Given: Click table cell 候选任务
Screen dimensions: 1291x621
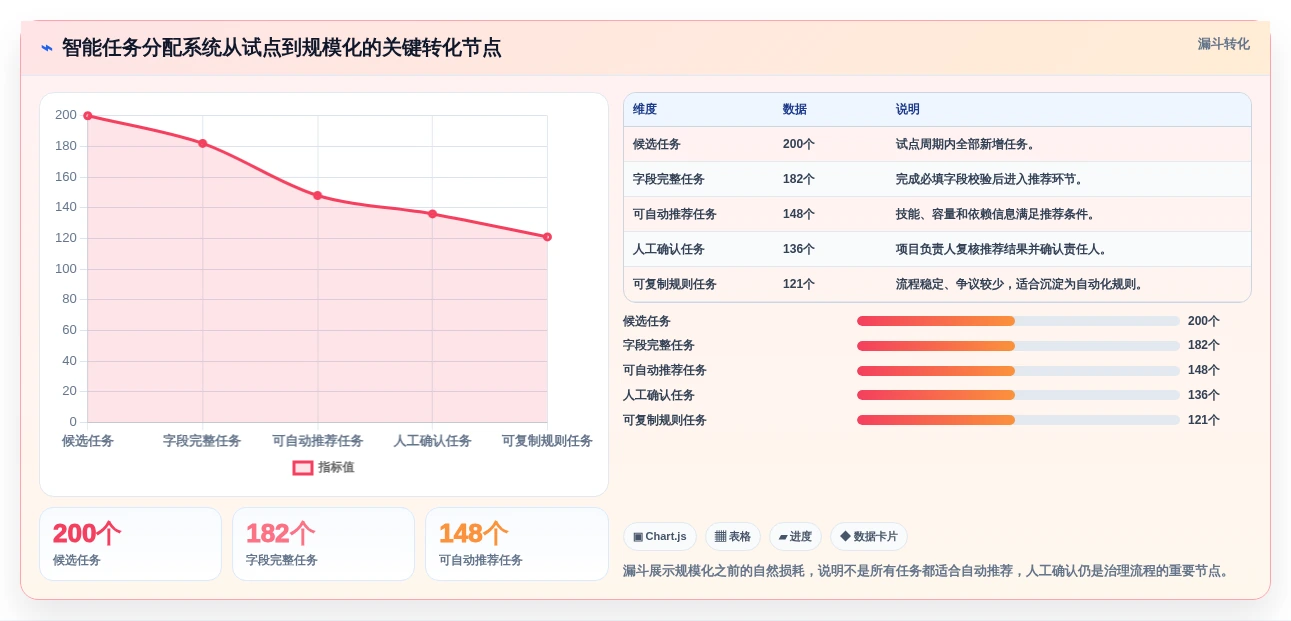Looking at the screenshot, I should coord(657,144).
